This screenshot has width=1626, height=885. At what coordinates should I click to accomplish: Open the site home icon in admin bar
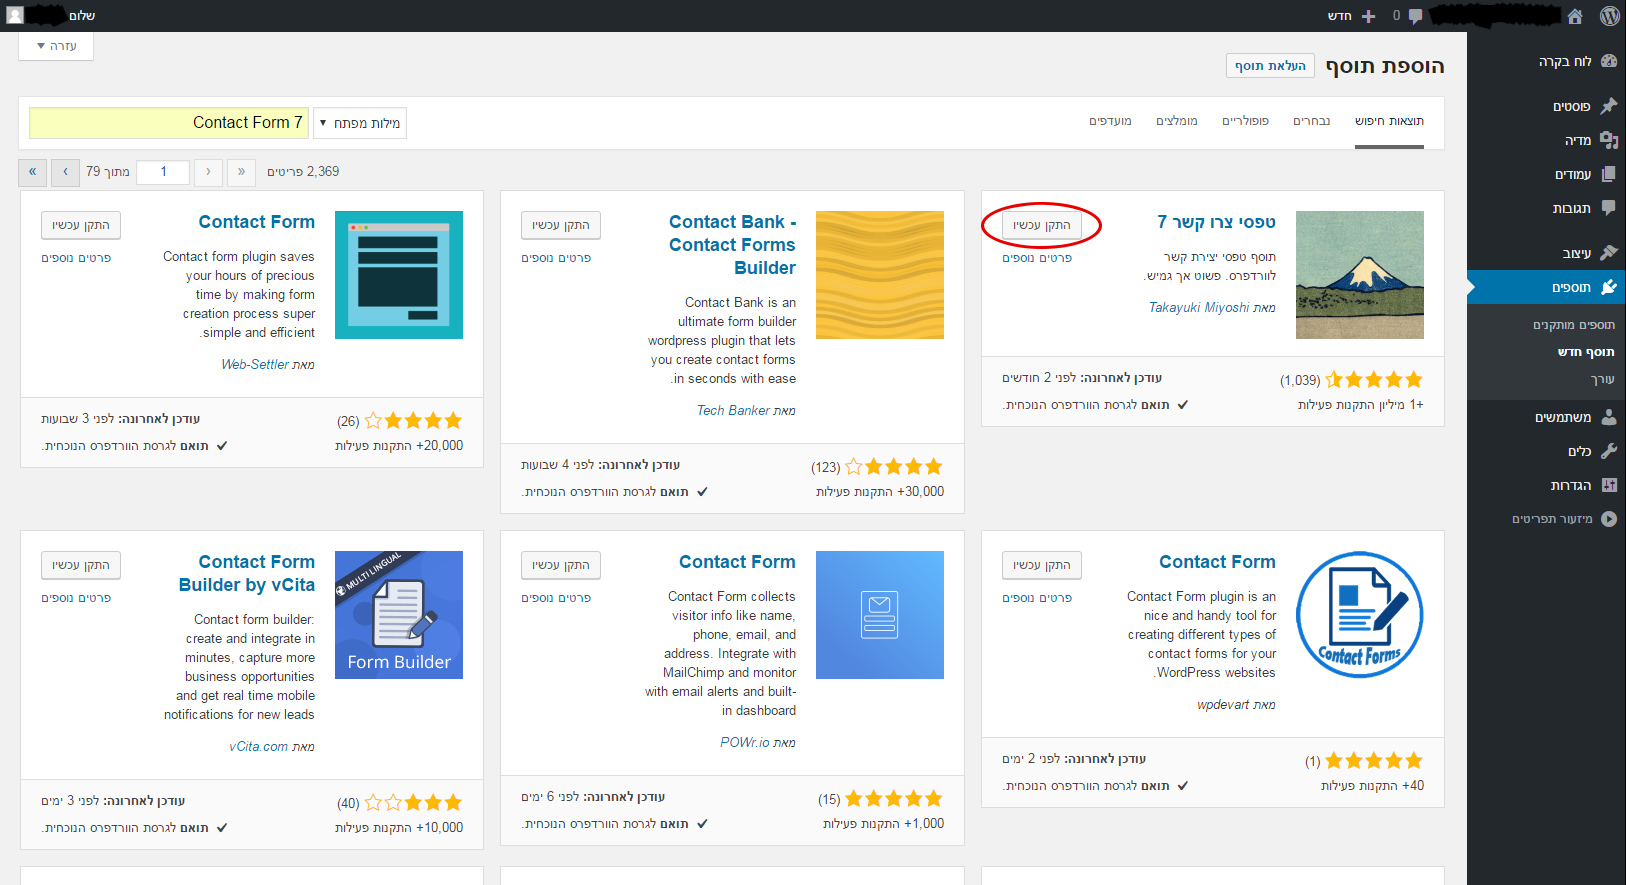[x=1575, y=16]
